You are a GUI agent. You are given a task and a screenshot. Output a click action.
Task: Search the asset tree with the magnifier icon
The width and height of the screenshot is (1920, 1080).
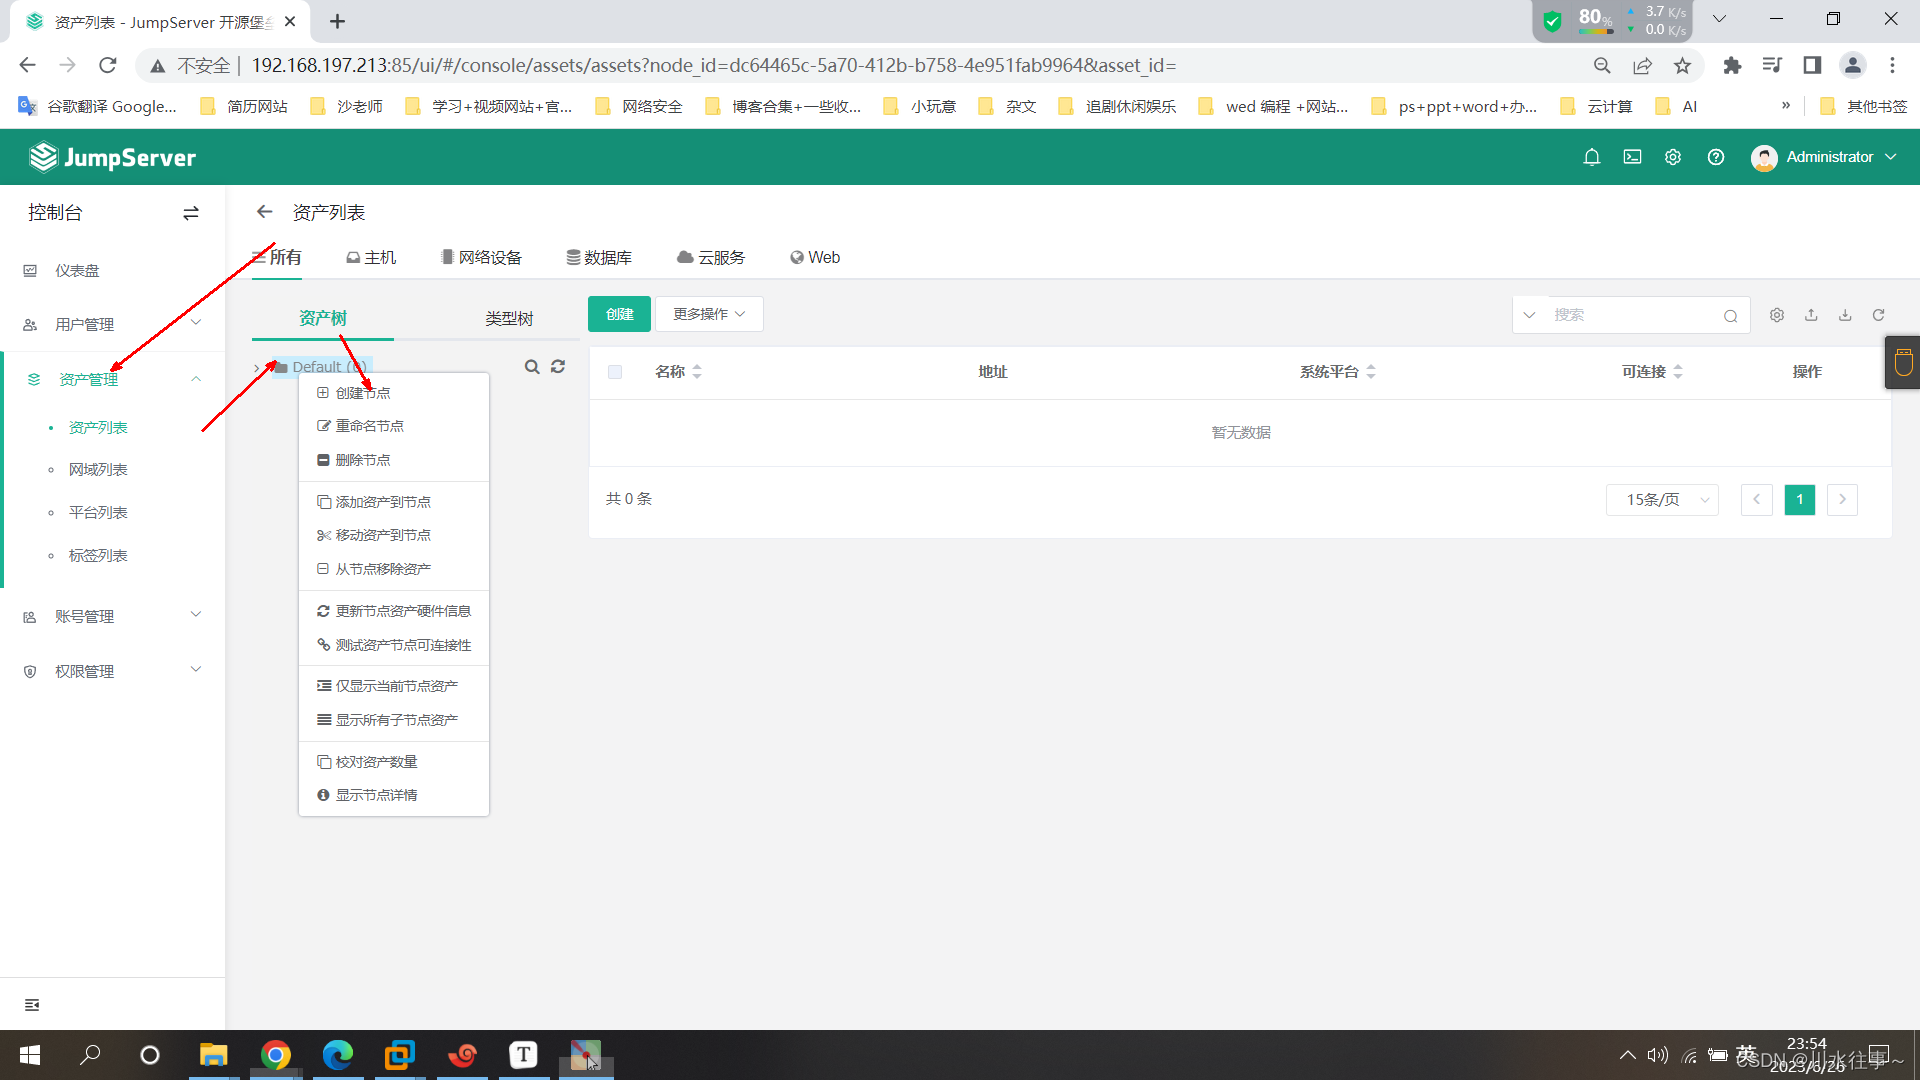[532, 367]
